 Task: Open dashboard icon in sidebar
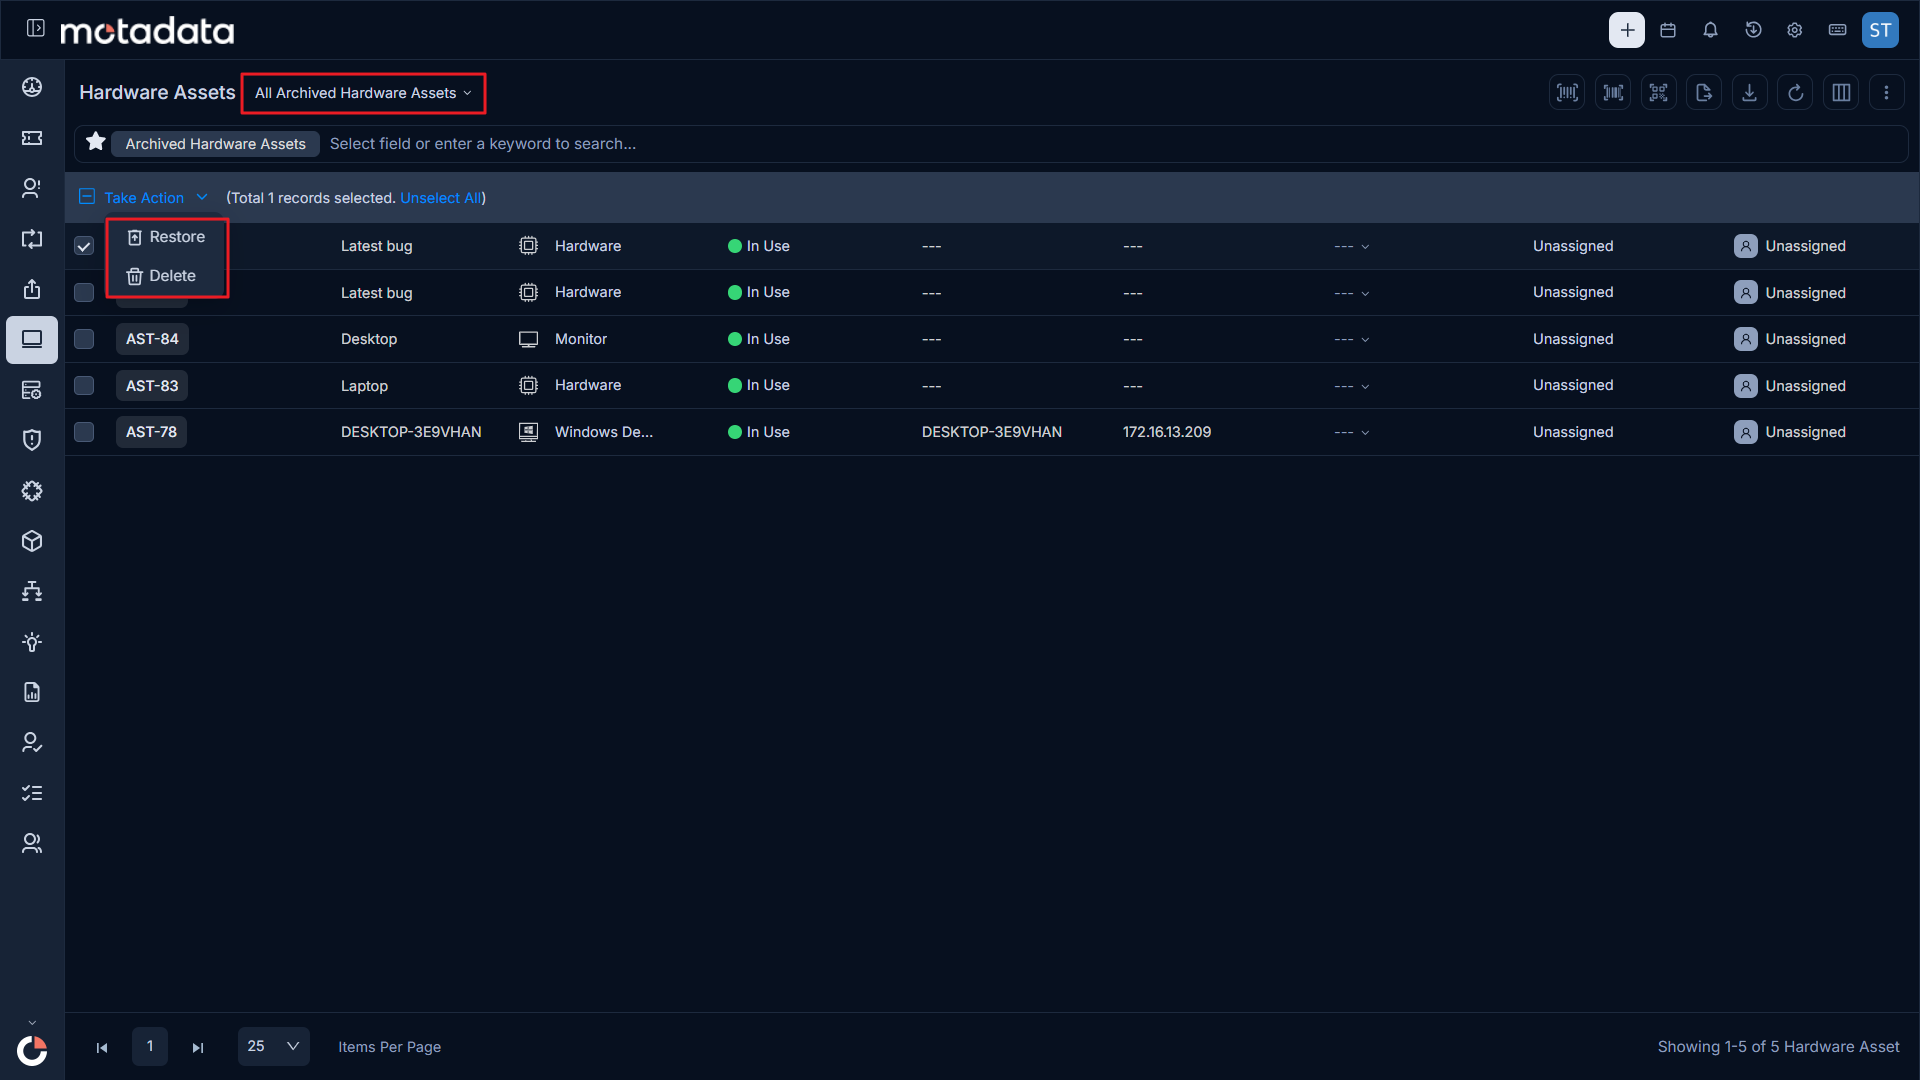tap(32, 87)
